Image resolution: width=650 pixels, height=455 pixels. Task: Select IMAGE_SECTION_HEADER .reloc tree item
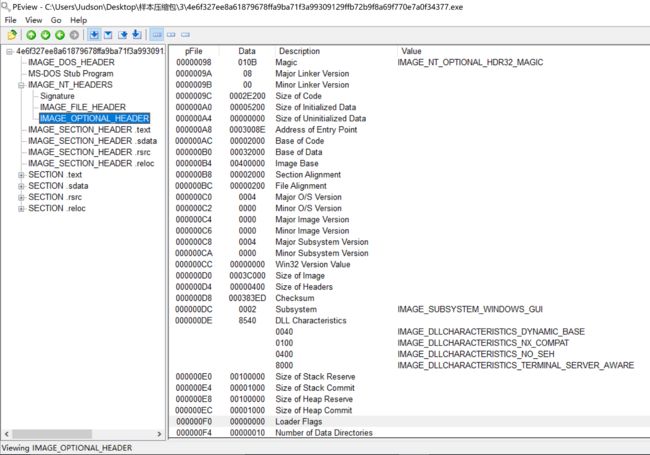(91, 163)
